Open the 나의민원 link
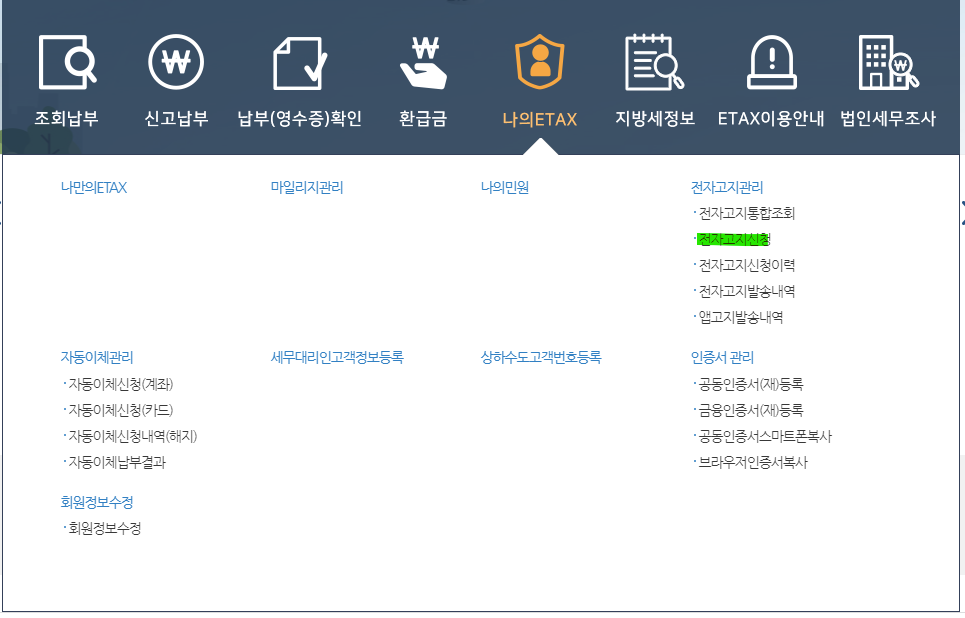This screenshot has width=965, height=618. pyautogui.click(x=505, y=188)
